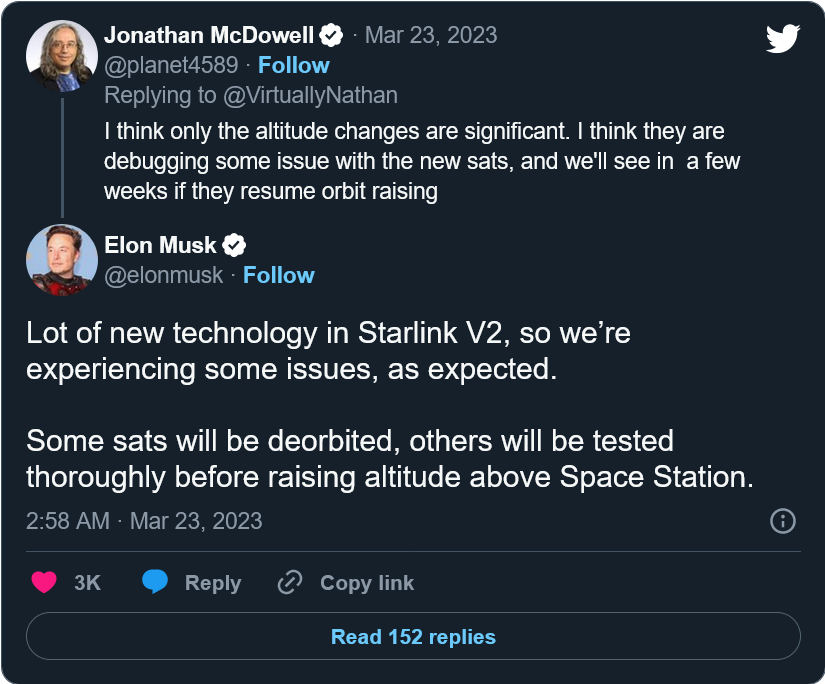
Task: Click the Mar 23, 2023 header date
Action: point(431,36)
